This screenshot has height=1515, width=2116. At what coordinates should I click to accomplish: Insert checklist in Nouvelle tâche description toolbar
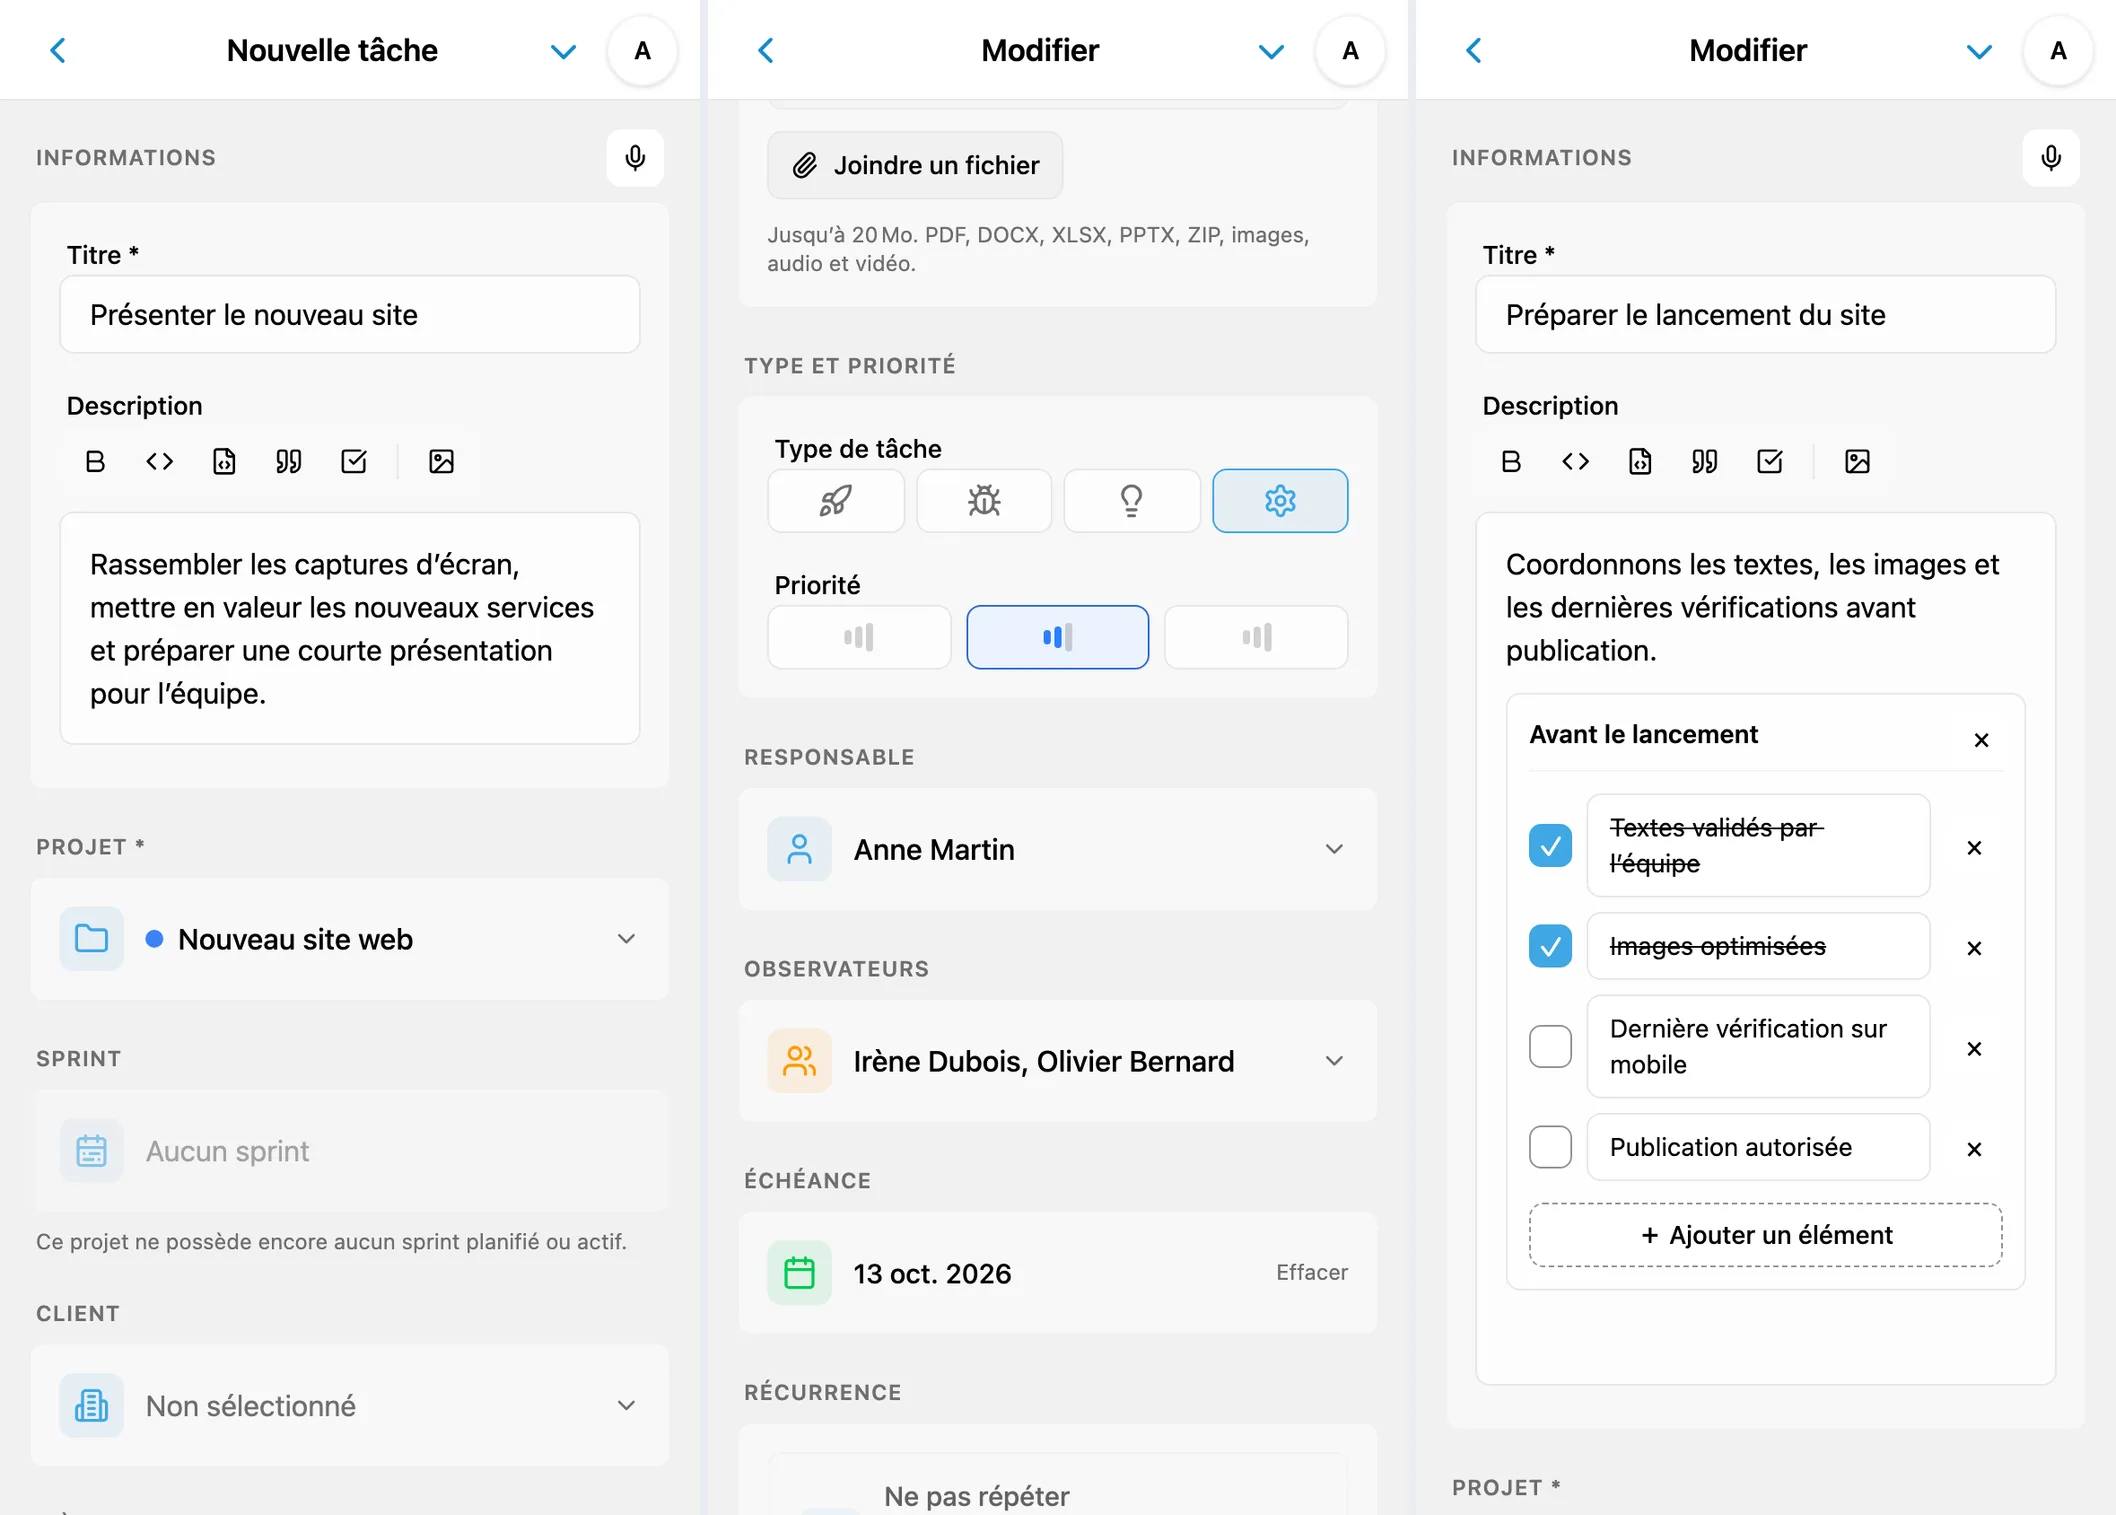click(354, 461)
